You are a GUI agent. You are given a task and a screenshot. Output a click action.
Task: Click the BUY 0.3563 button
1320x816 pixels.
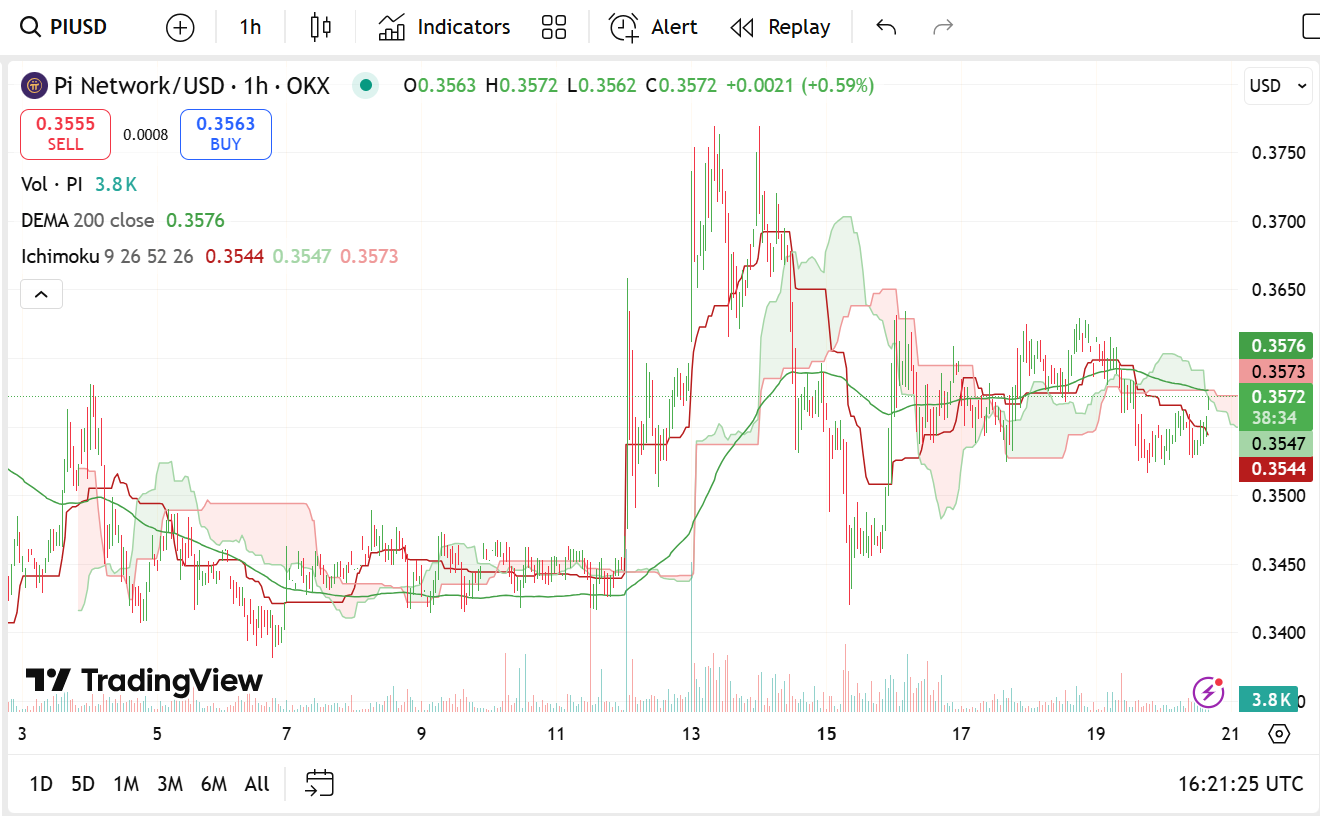[226, 134]
